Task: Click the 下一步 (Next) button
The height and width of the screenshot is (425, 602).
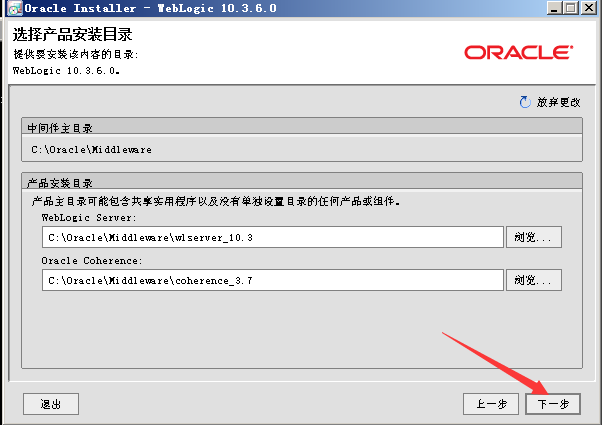Action: [x=553, y=404]
